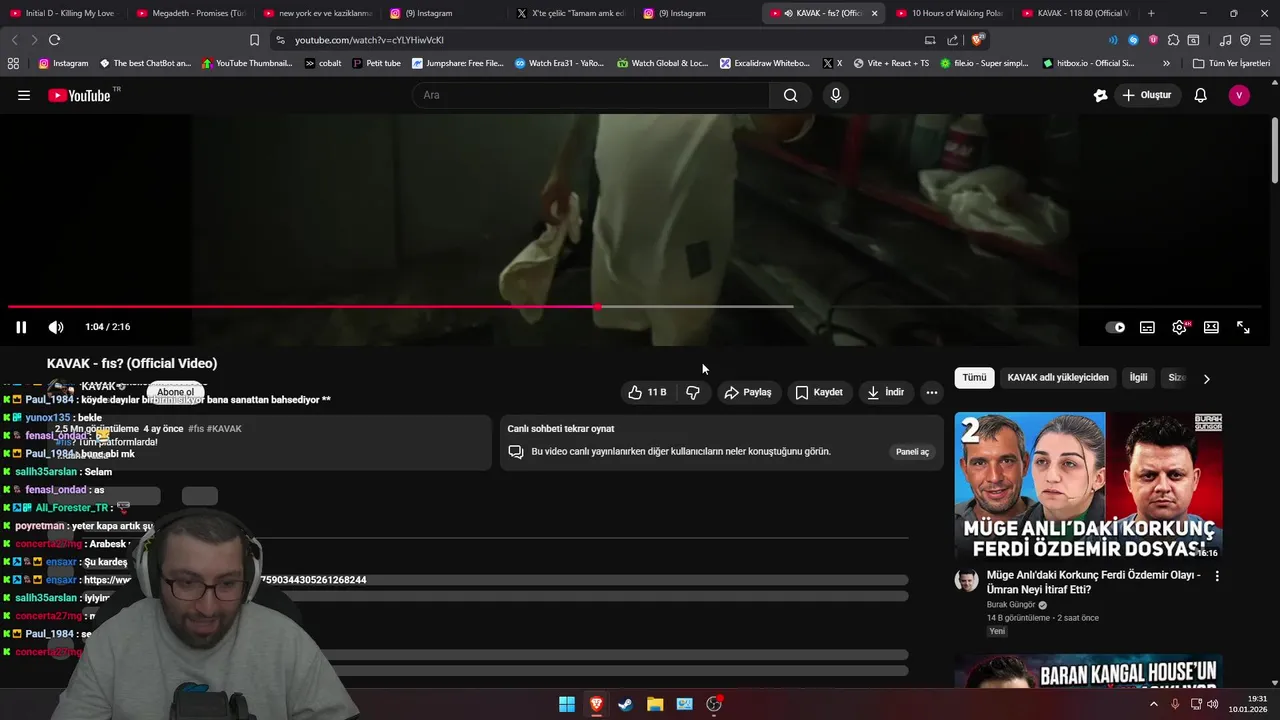Open the Petit tube bookmark

click(x=376, y=63)
